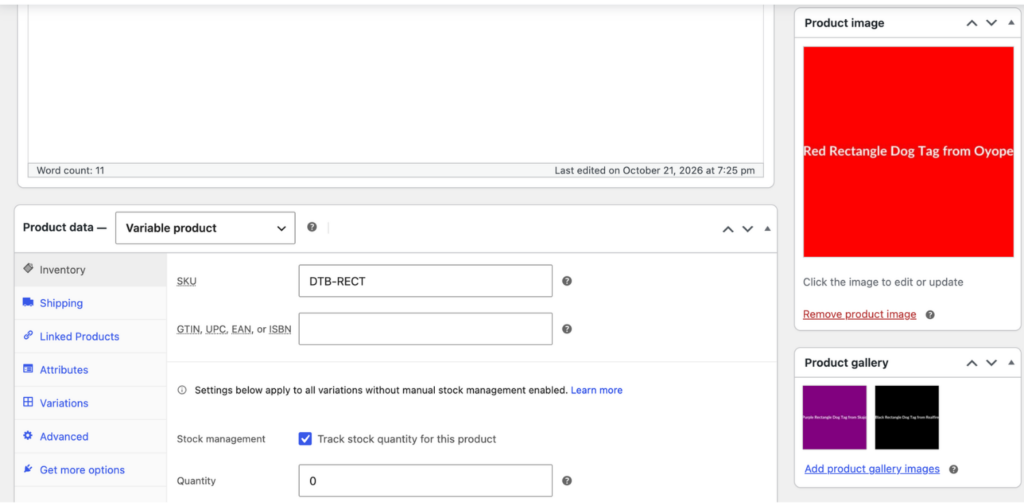Click the Product gallery heading

point(846,362)
